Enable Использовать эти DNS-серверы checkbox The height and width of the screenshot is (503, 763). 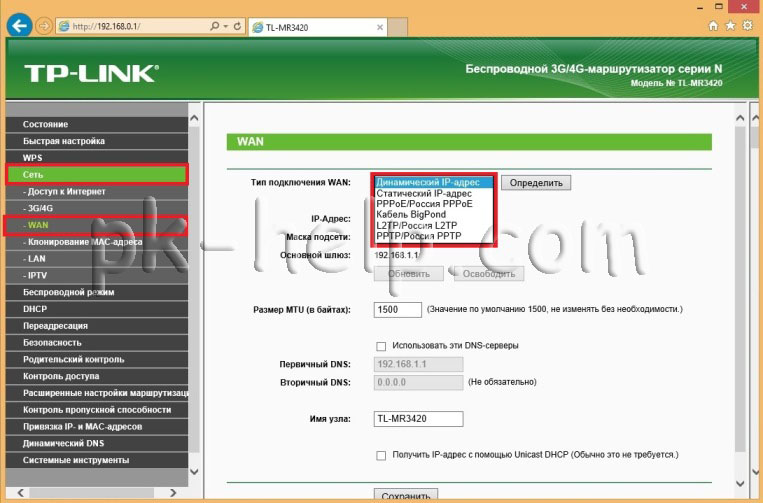point(381,346)
